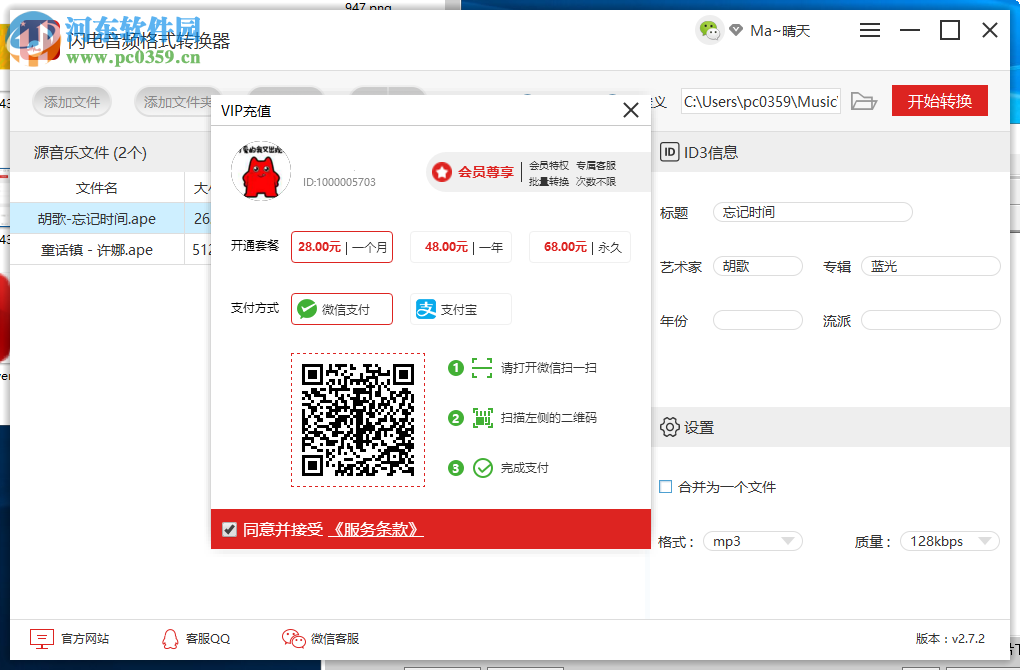Click the 添加文件夹 button

click(x=173, y=102)
